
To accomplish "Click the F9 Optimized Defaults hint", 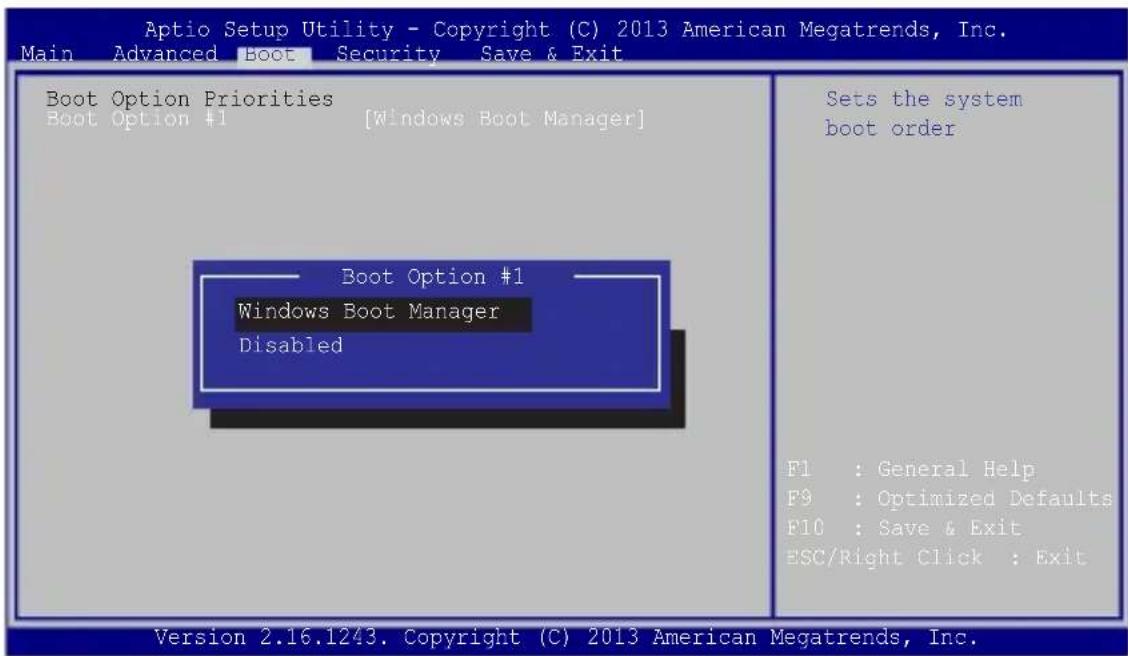I will [x=950, y=498].
